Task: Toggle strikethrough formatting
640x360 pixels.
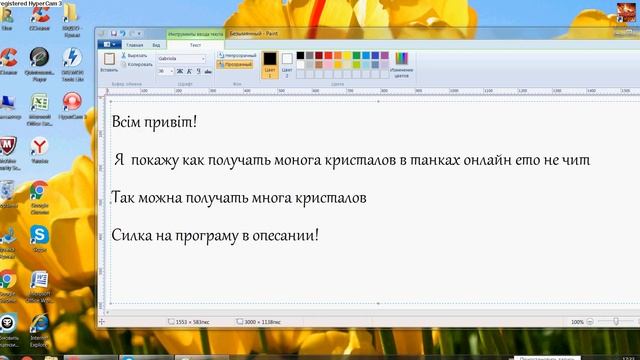Action: click(208, 71)
